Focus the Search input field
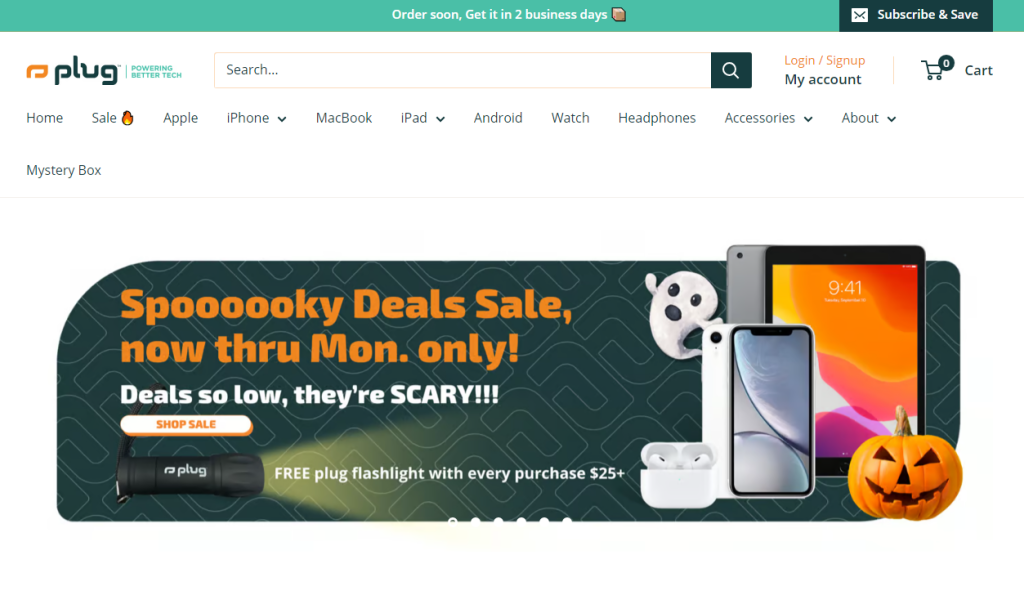This screenshot has height=604, width=1024. (462, 70)
